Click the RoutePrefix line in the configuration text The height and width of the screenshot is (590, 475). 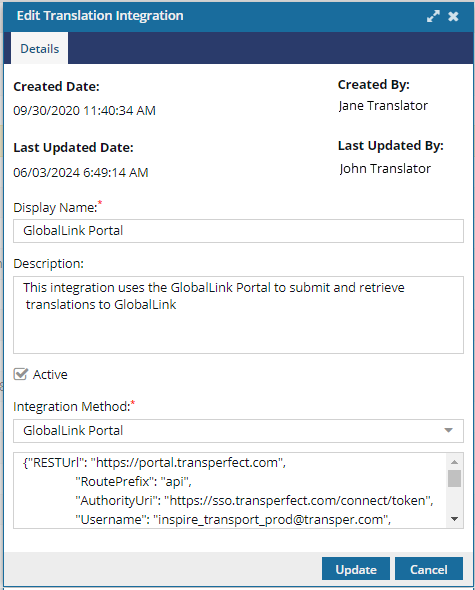point(134,481)
